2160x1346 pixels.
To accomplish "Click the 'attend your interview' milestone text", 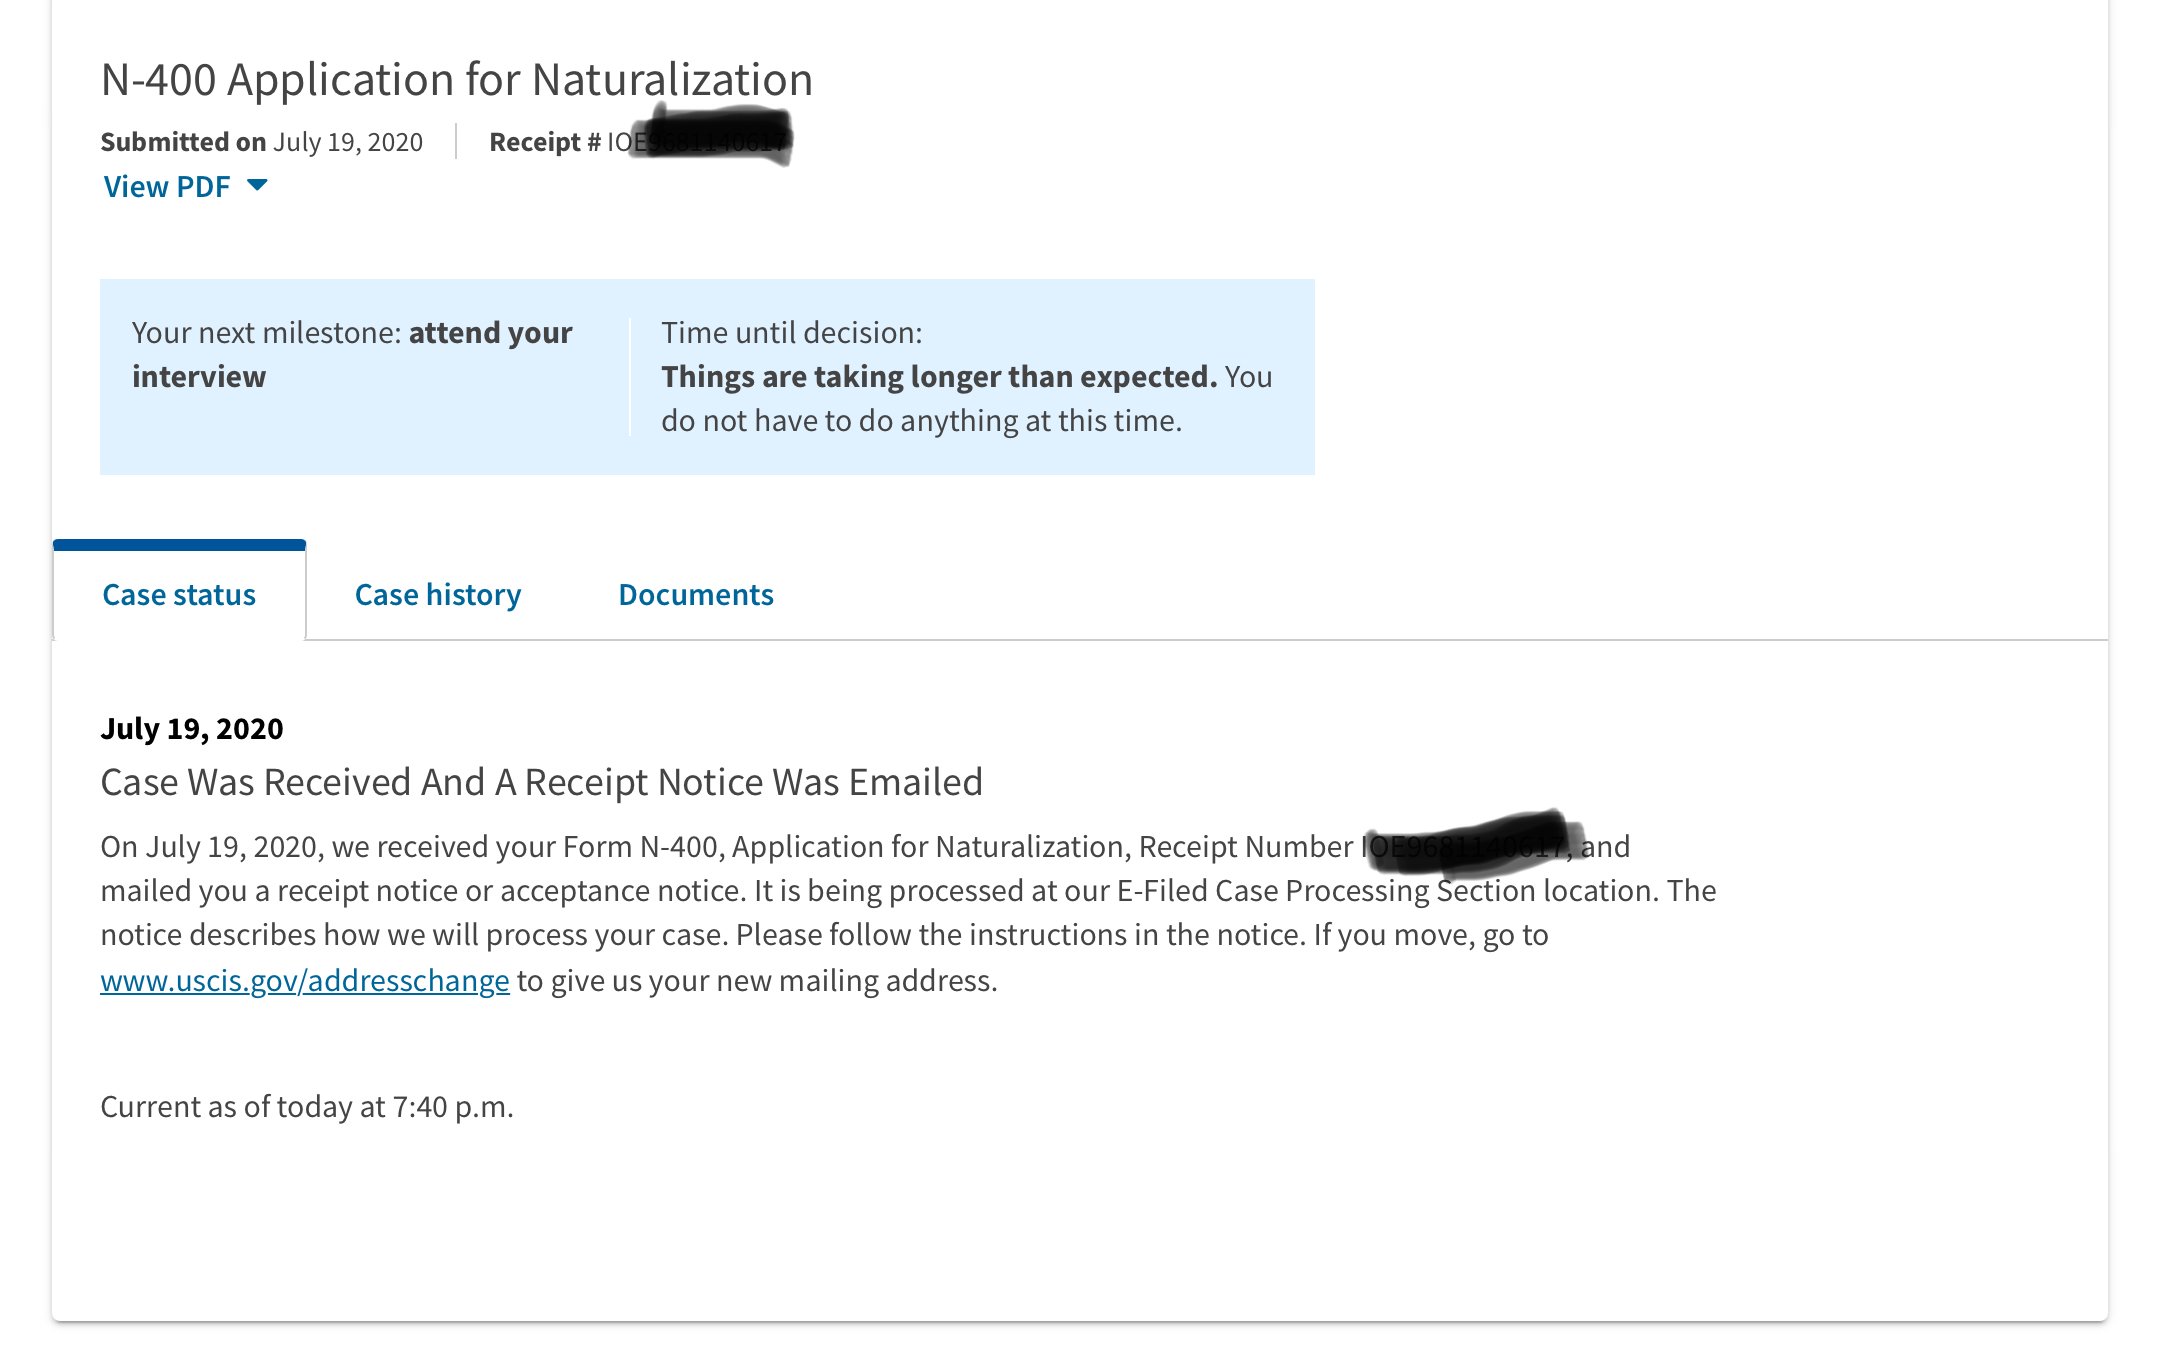I will click(352, 354).
